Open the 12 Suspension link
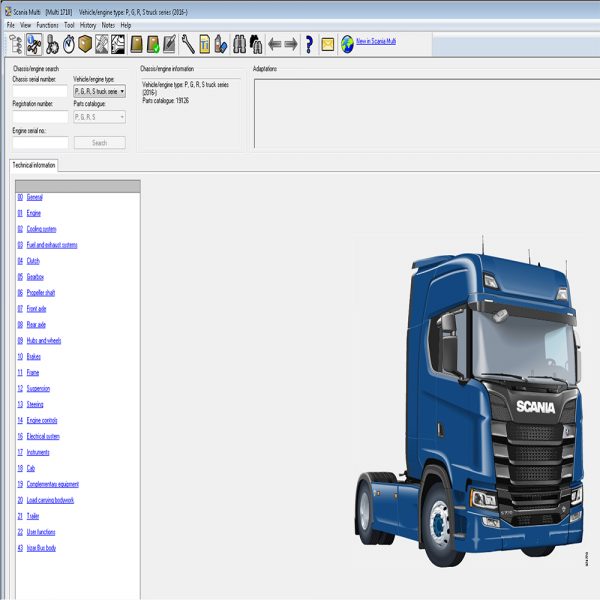The image size is (600, 600). 34,388
